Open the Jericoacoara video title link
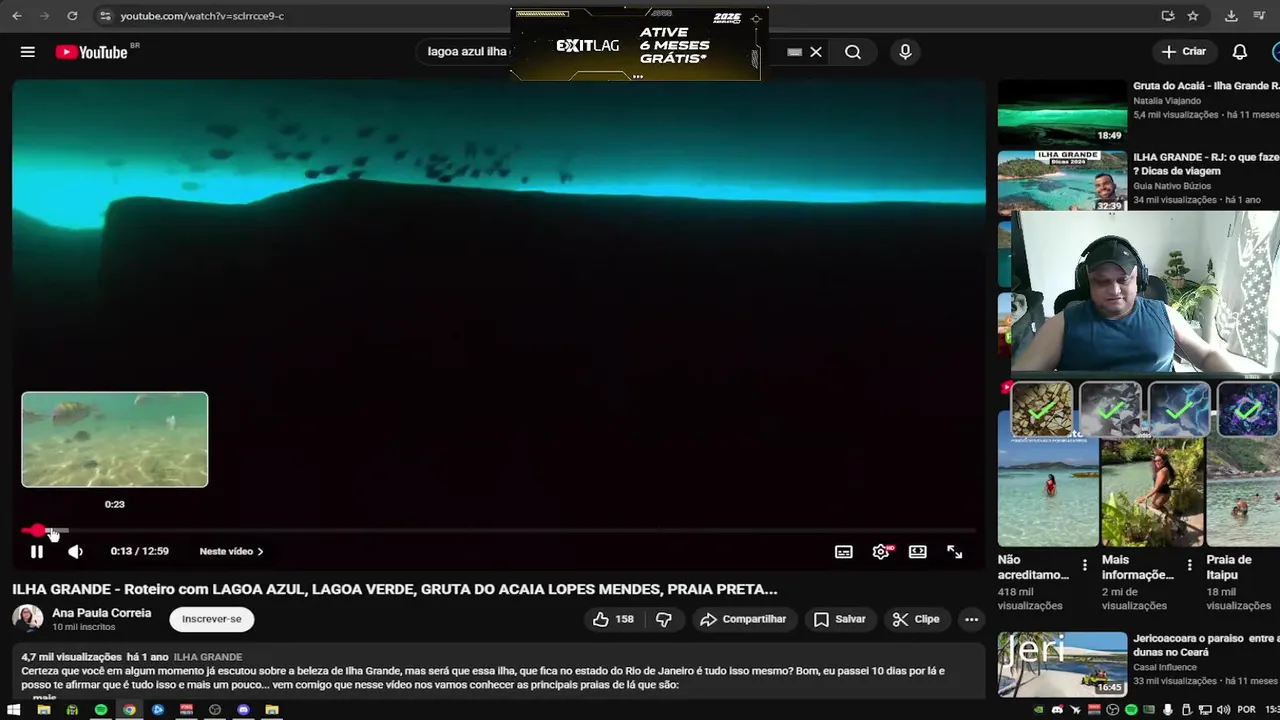This screenshot has height=720, width=1280. (x=1206, y=645)
